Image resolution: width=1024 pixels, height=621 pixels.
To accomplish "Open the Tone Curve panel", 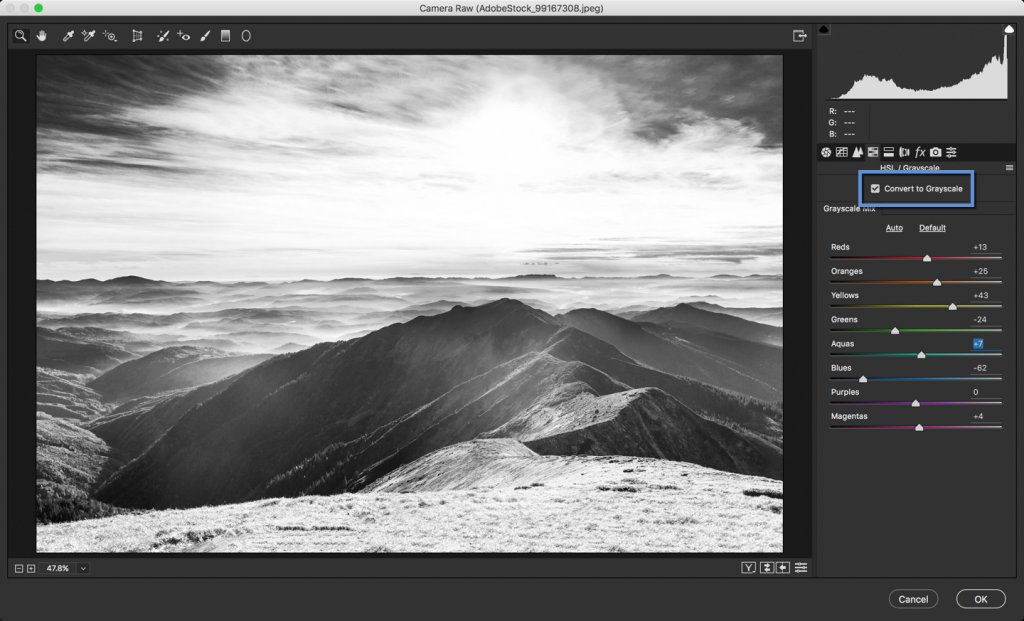I will tap(843, 152).
